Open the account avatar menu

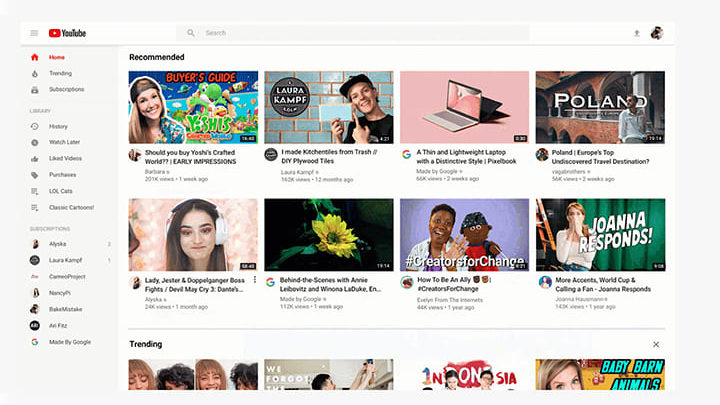click(x=657, y=33)
